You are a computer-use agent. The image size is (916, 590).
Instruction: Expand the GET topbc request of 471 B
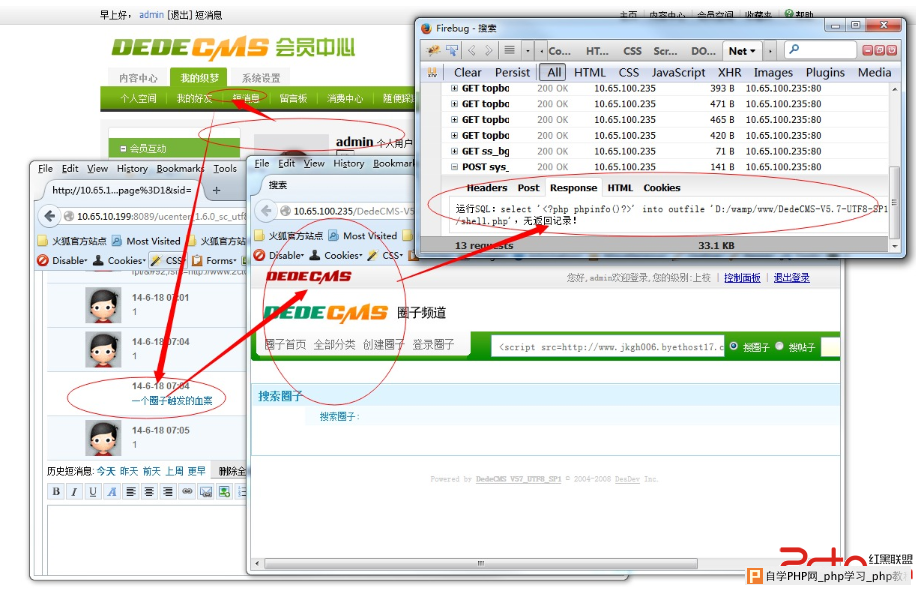point(454,104)
